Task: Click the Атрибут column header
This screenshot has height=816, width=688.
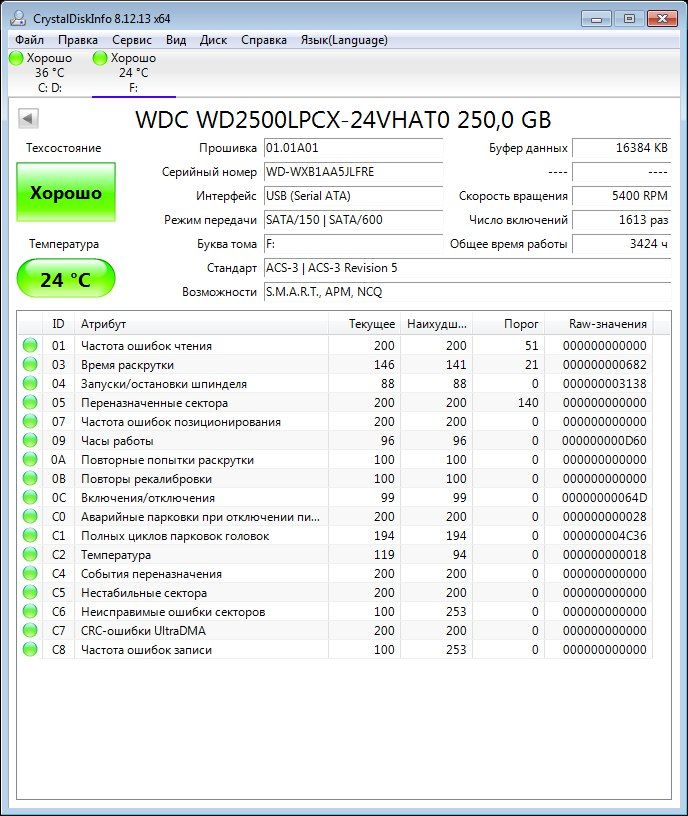Action: point(201,324)
